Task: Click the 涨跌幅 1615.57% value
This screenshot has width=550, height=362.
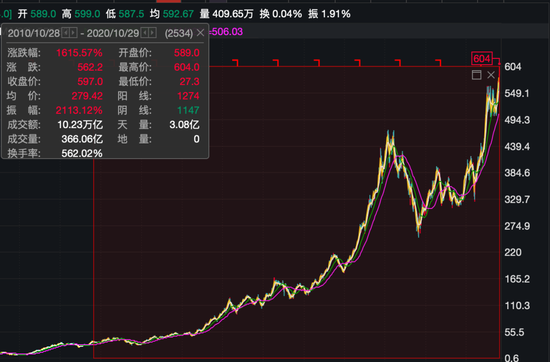Action: (79, 53)
